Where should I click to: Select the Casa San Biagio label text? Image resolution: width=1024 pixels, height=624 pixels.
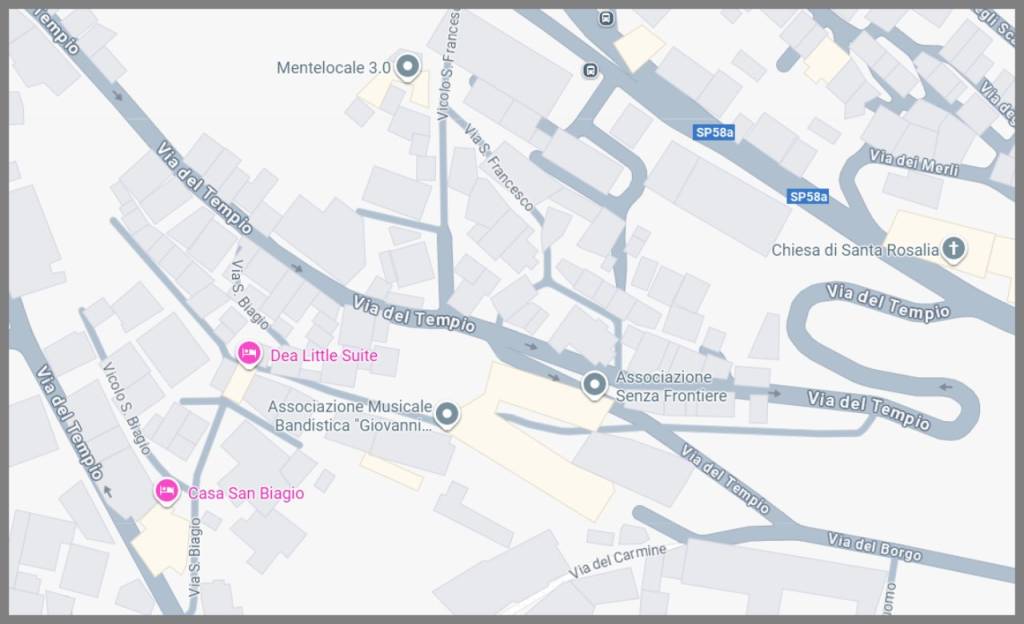pos(246,493)
